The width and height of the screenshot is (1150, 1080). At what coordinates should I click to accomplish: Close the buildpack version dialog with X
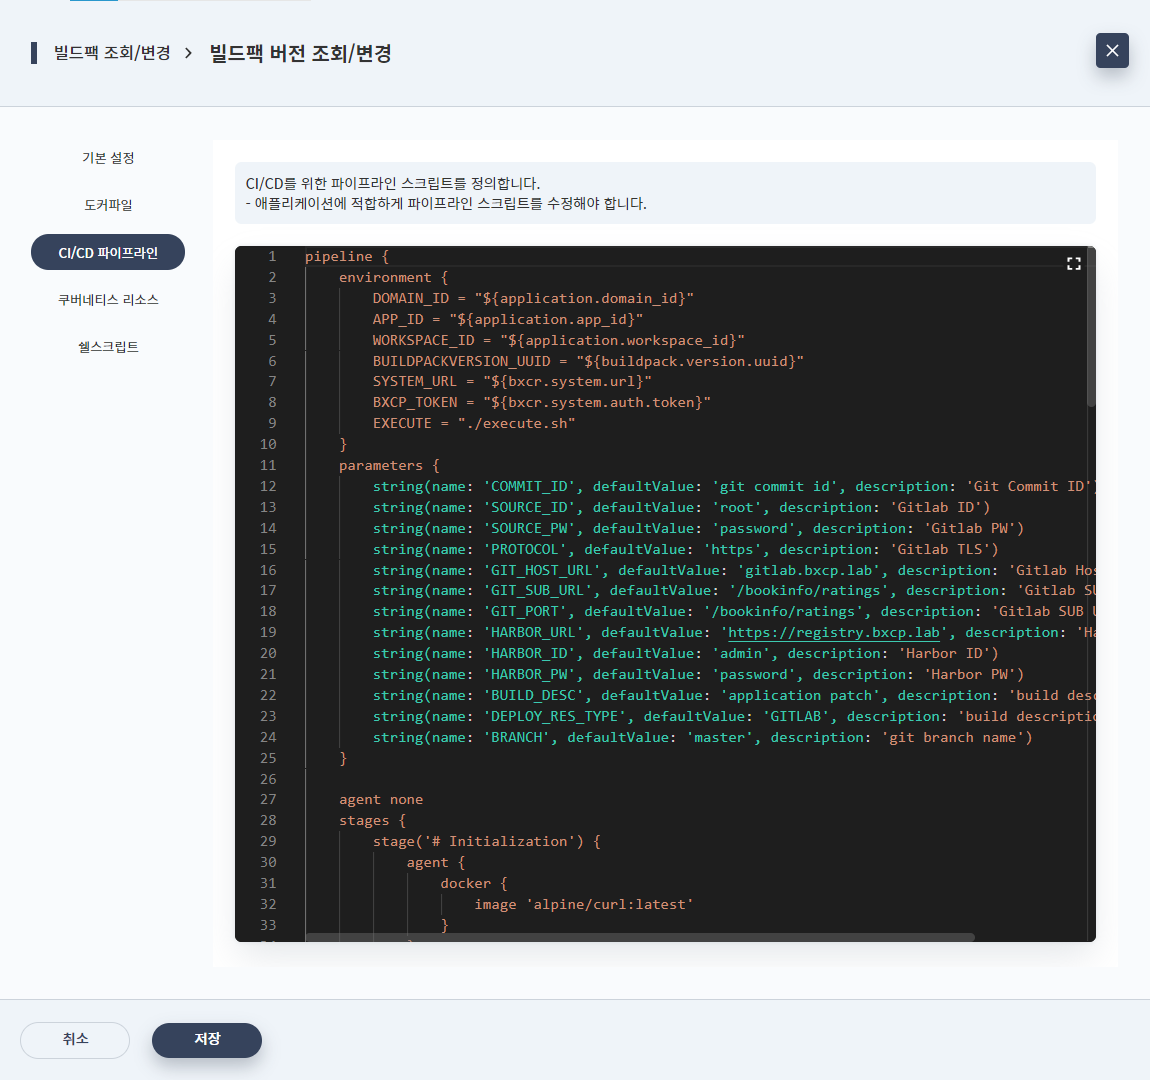tap(1112, 51)
